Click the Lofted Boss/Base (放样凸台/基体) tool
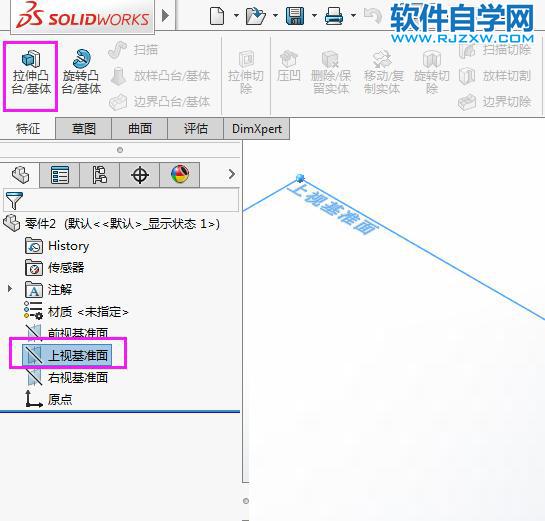545x521 pixels. 160,76
